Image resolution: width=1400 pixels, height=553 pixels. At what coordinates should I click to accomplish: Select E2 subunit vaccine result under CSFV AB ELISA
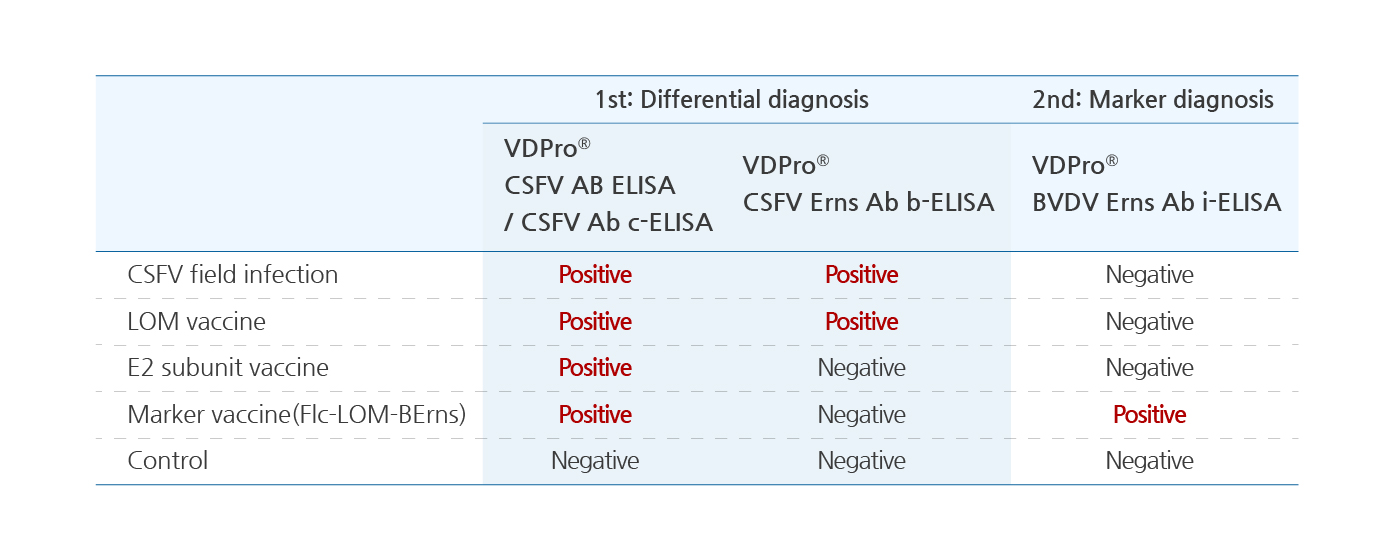[595, 368]
